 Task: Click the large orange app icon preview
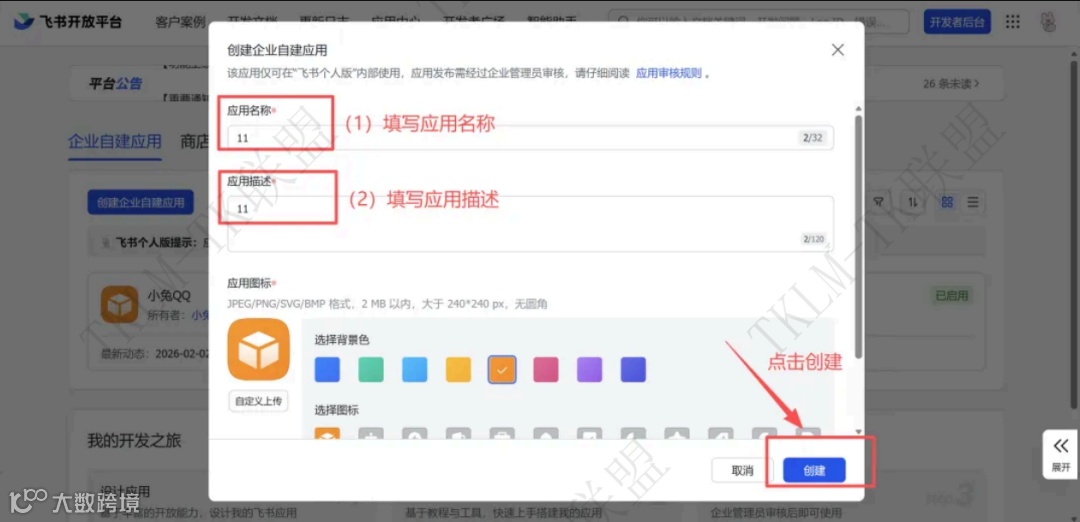258,349
